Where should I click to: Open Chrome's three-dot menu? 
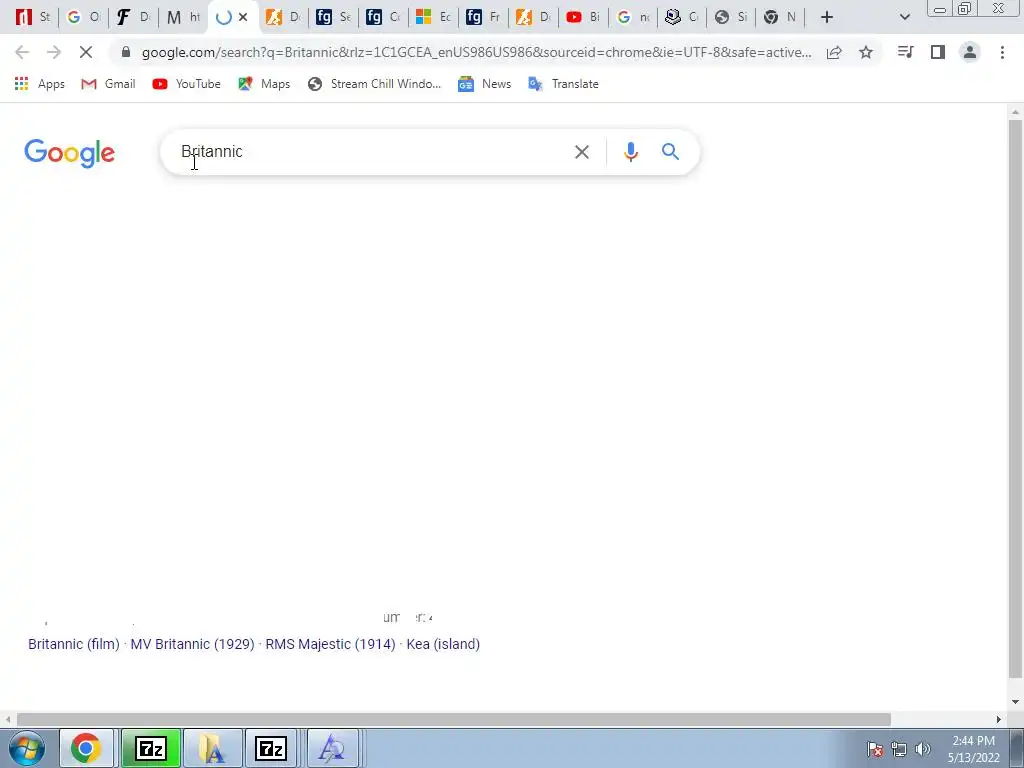[1002, 52]
